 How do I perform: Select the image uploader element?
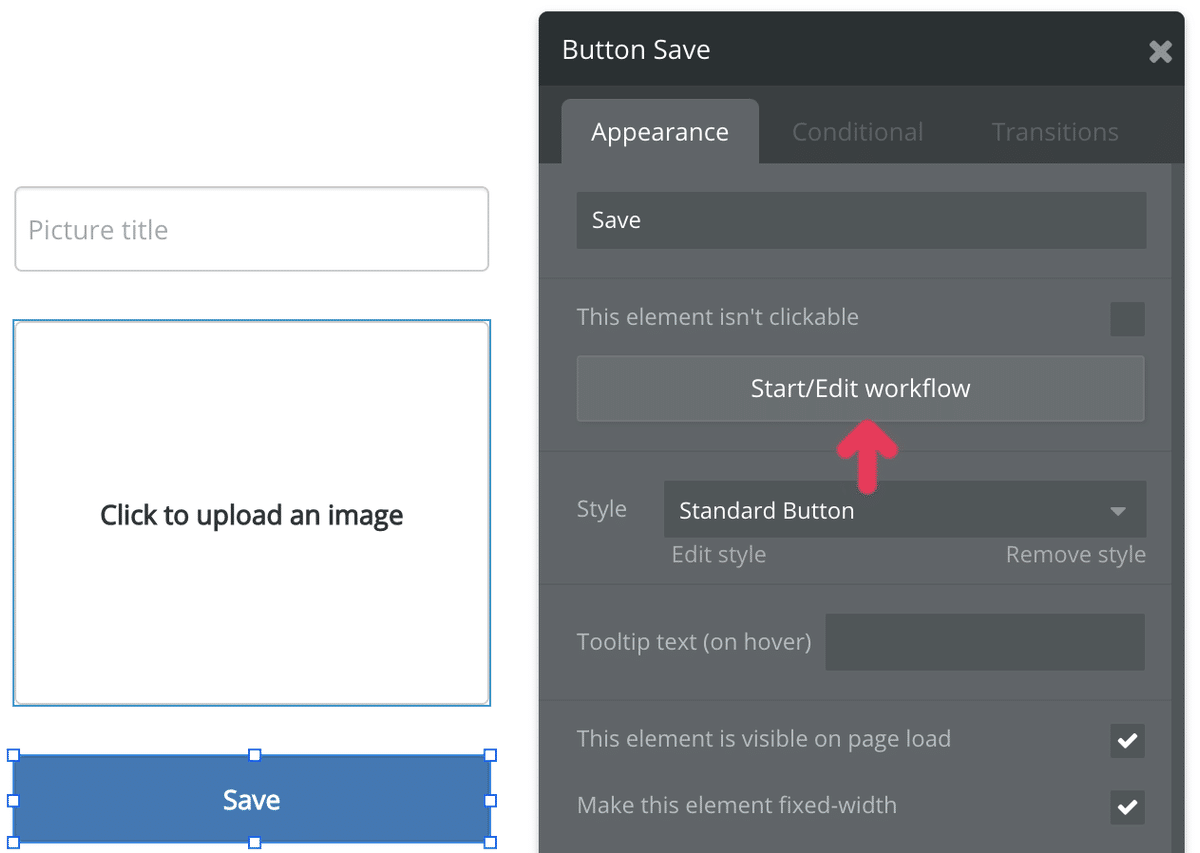pyautogui.click(x=251, y=513)
